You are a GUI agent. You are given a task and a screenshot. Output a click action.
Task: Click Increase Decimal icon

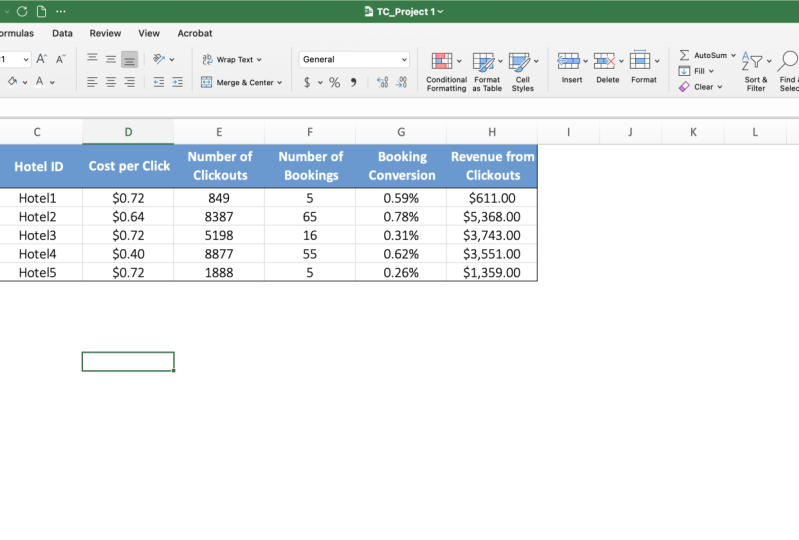382,82
